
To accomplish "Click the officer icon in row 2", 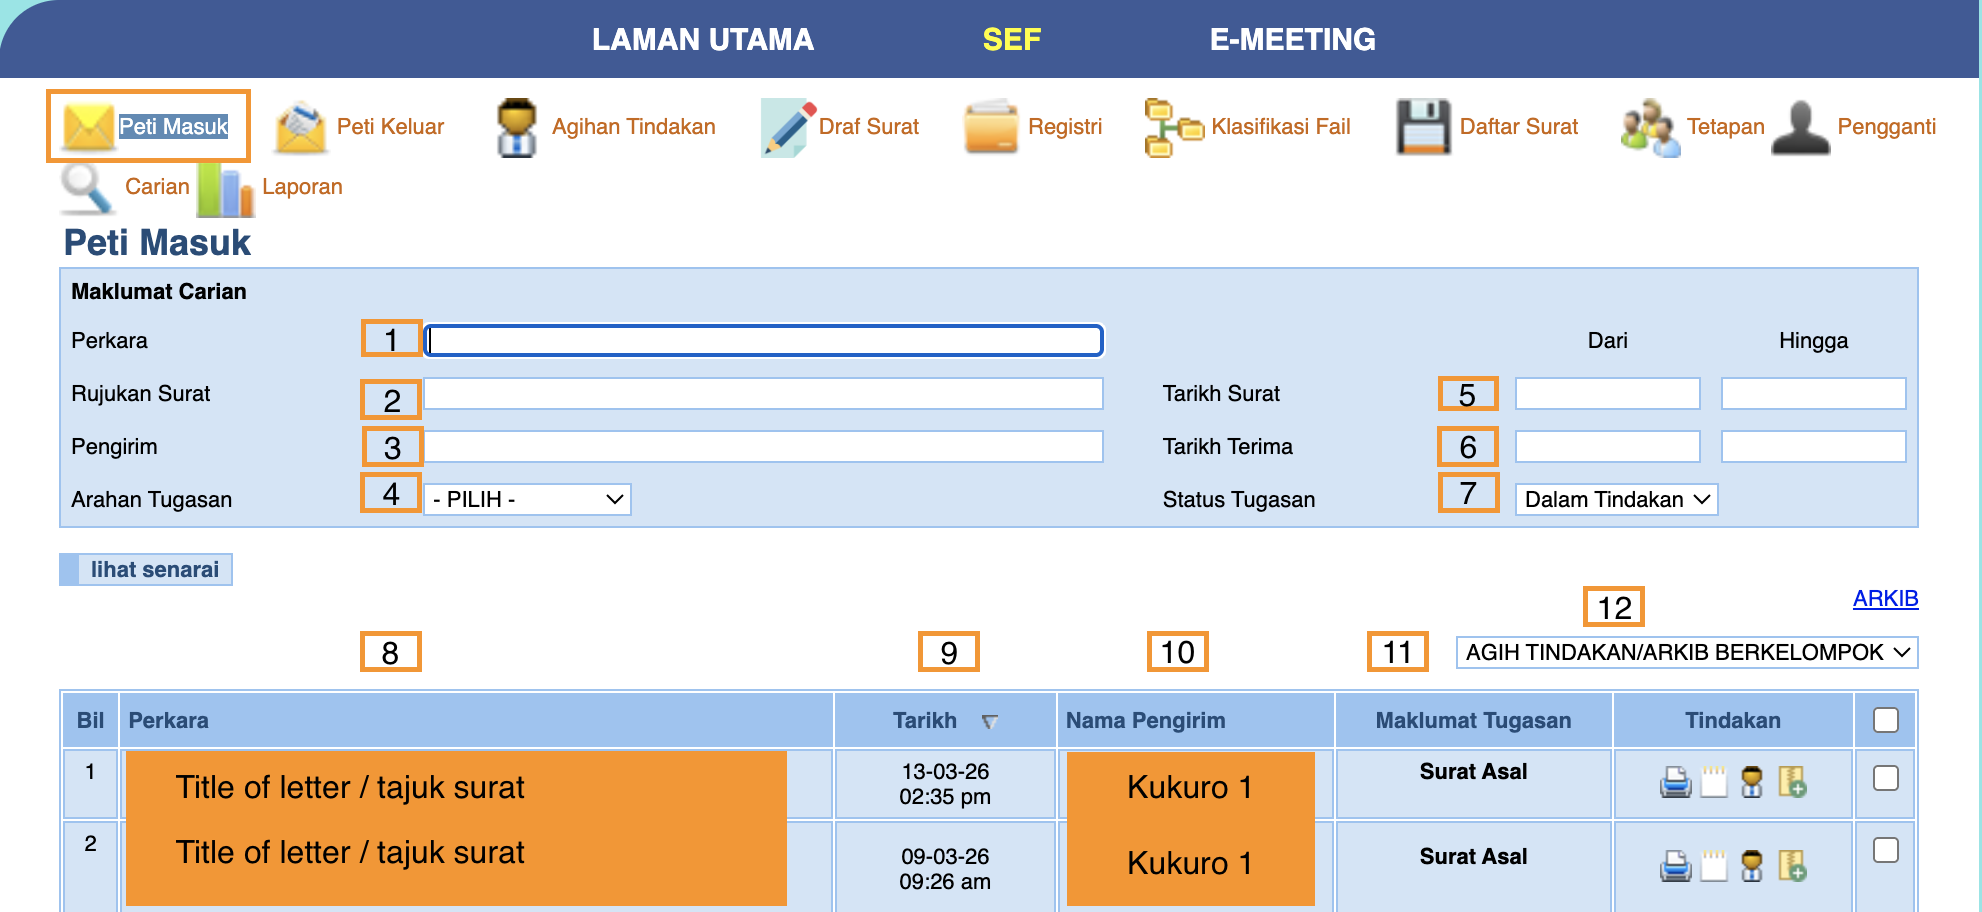I will (x=1752, y=866).
